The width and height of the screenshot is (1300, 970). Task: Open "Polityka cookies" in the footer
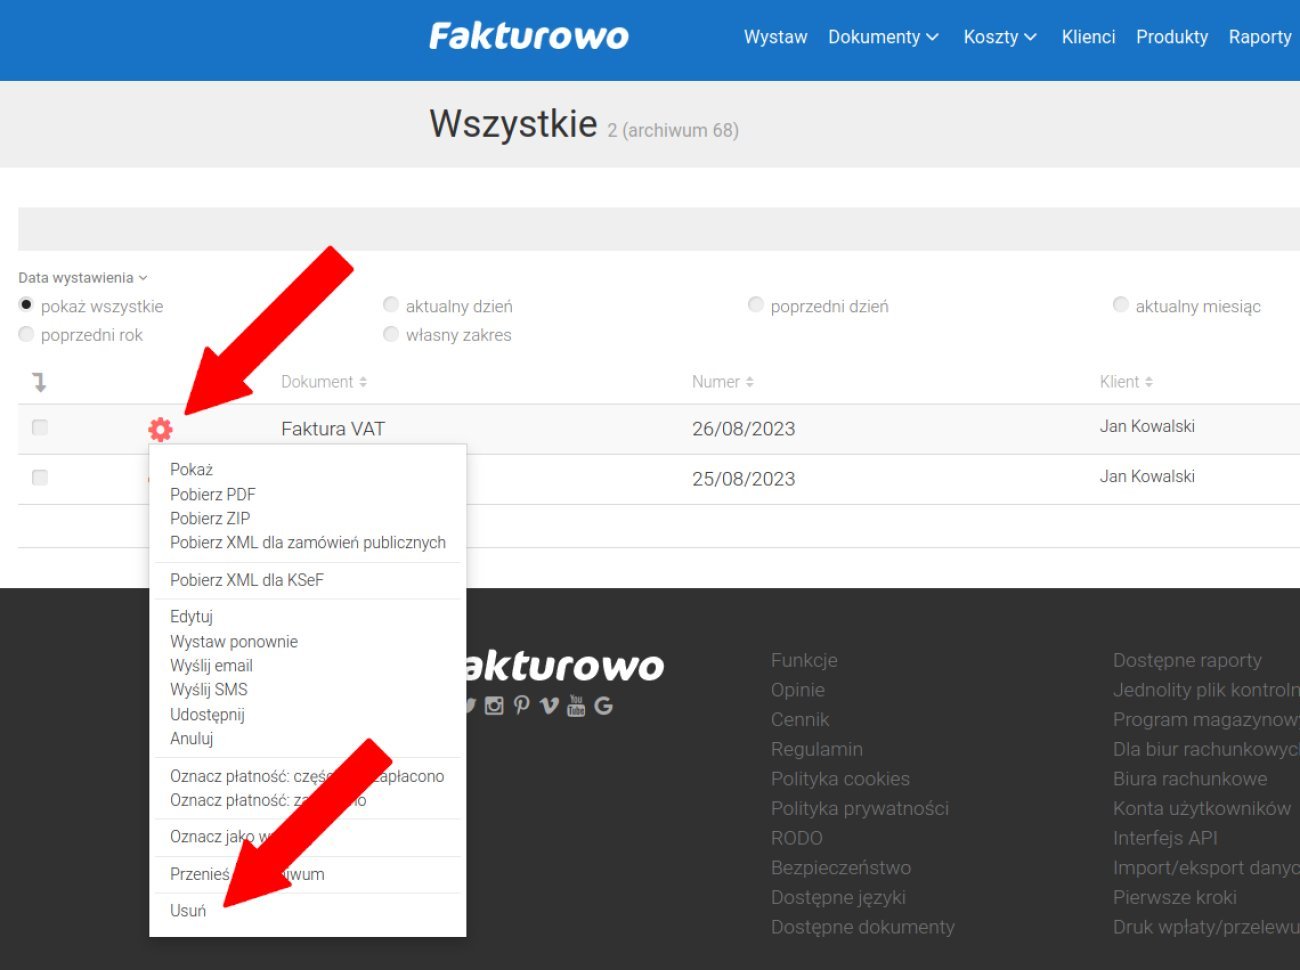pyautogui.click(x=840, y=779)
